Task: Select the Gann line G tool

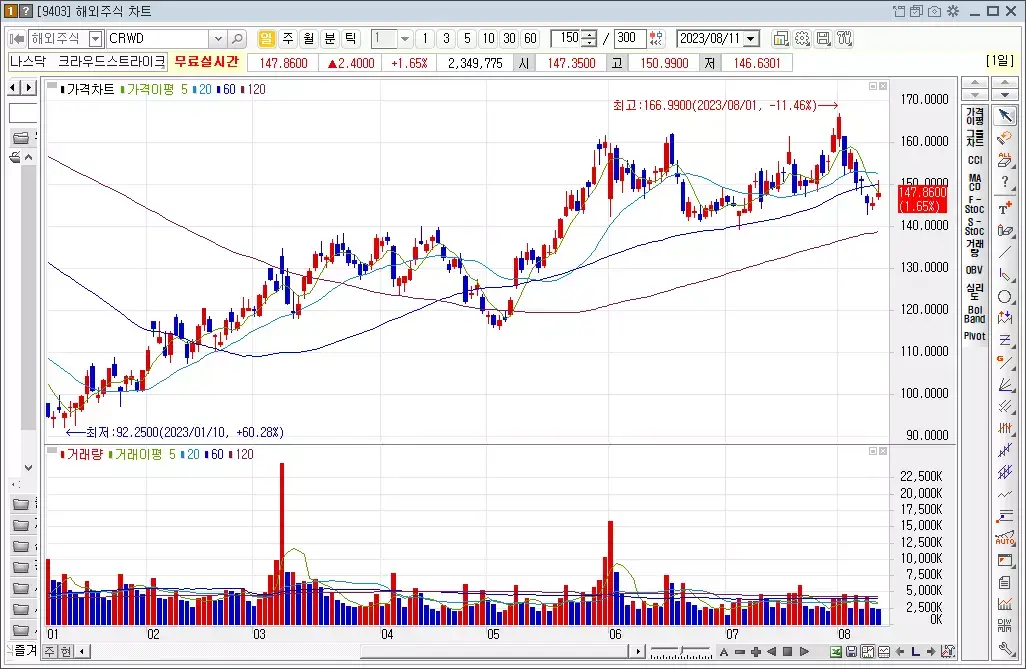Action: 1004,361
